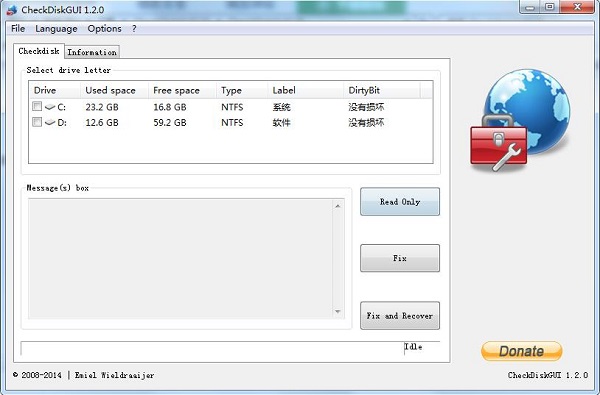Click the C: drive disk icon
Image resolution: width=600 pixels, height=395 pixels.
point(50,107)
